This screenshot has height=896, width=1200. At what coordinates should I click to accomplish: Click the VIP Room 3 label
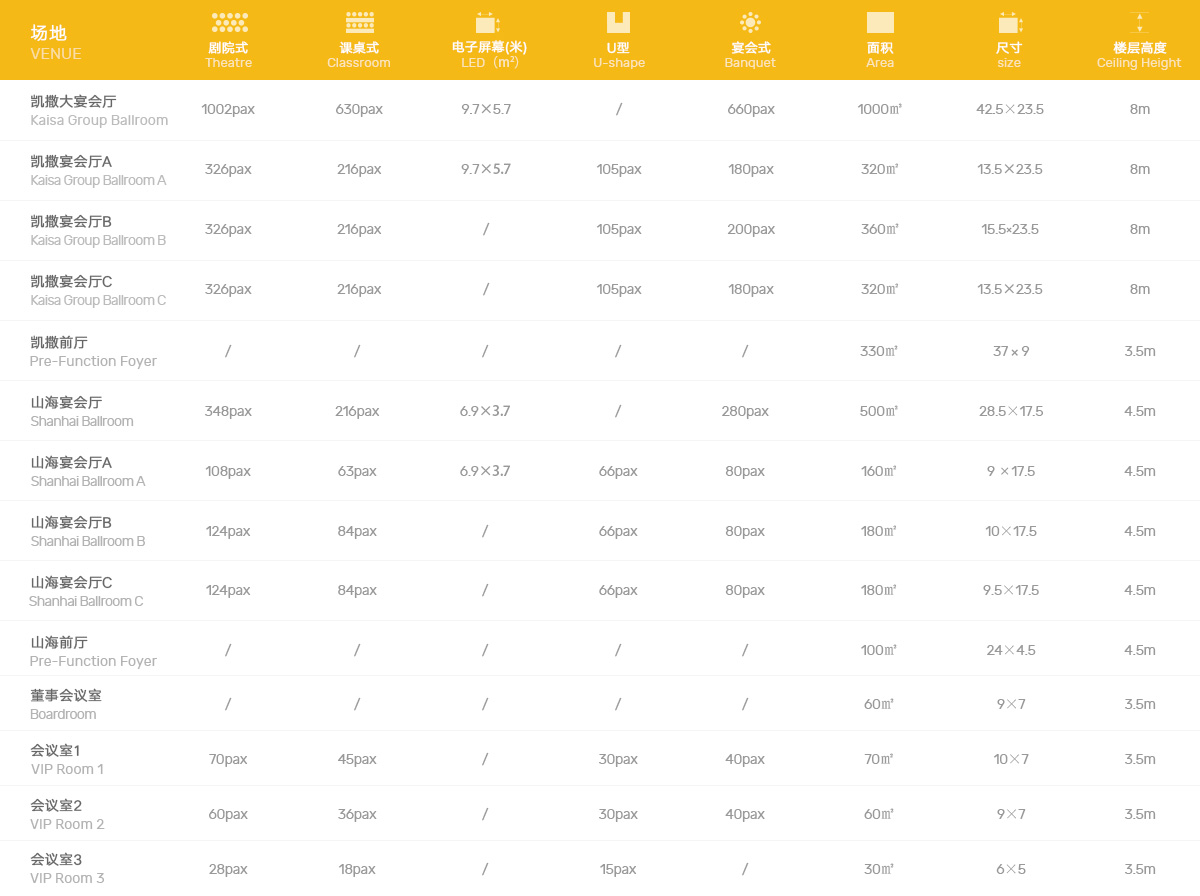coord(66,868)
